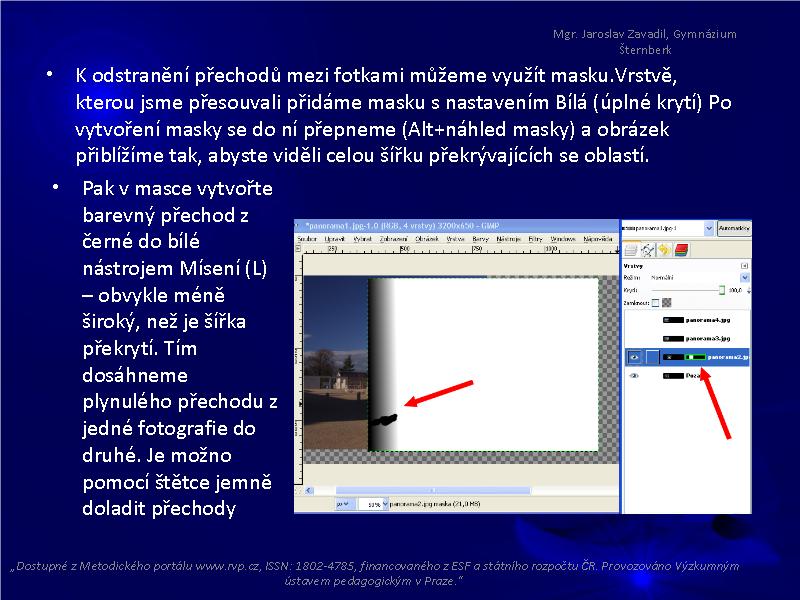Image resolution: width=800 pixels, height=600 pixels.
Task: Adjust the Krytí opacity slider handle
Action: point(721,290)
